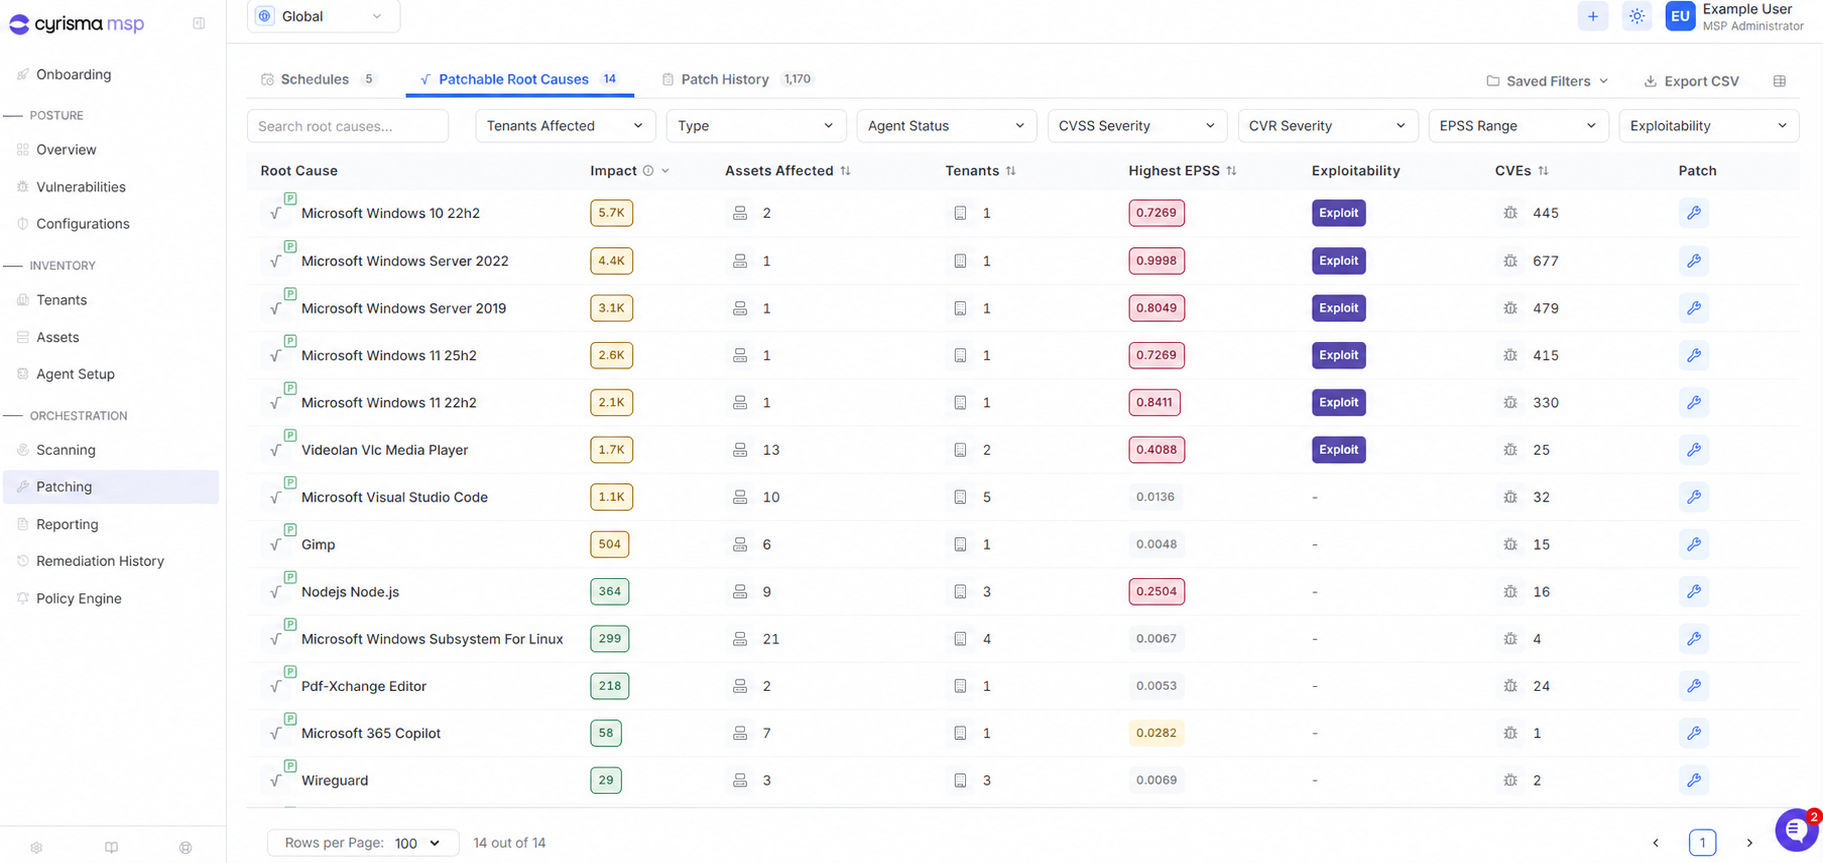1823x863 pixels.
Task: Open the Saved Filters menu
Action: click(x=1547, y=81)
